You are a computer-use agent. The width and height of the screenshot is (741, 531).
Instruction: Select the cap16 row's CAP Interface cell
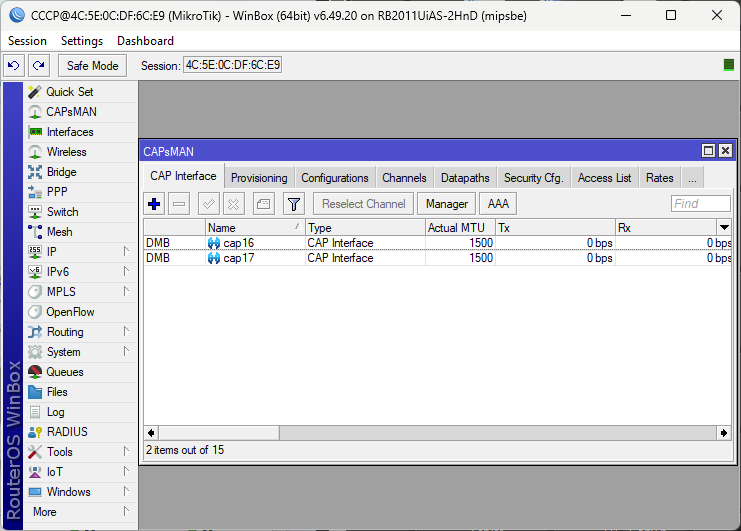pos(365,243)
